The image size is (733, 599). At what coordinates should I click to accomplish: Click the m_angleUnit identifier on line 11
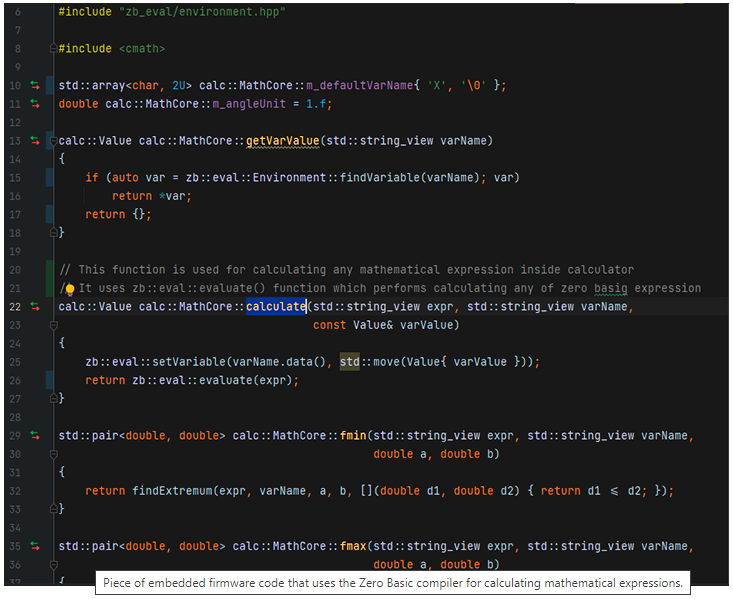[249, 104]
